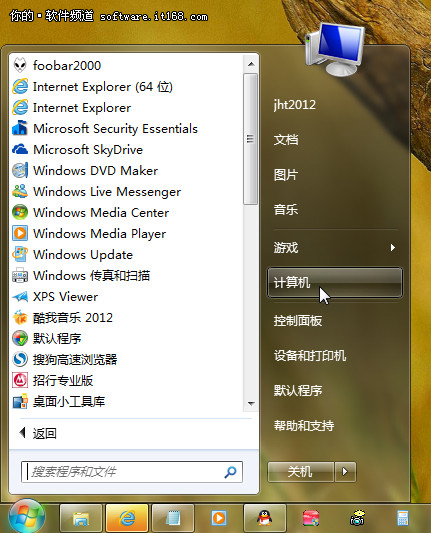This screenshot has width=431, height=533.
Task: Click 'Windows Media Center' label
Action: (x=101, y=213)
